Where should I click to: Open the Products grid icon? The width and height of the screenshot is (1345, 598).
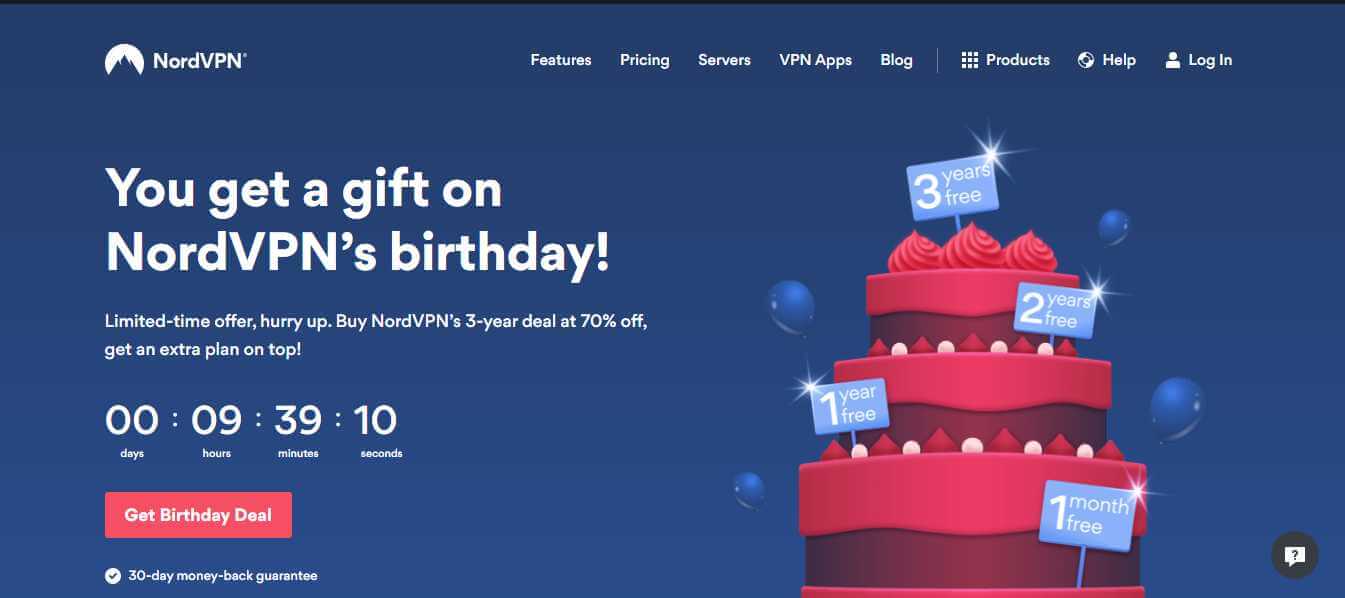969,60
